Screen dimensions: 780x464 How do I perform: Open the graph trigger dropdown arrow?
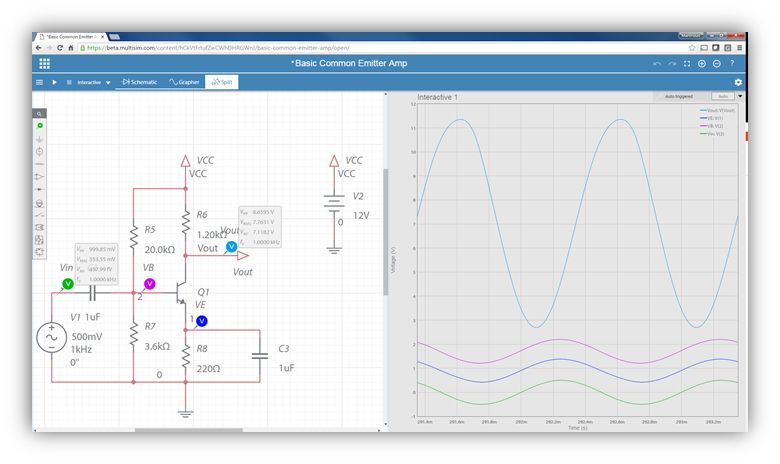(740, 96)
